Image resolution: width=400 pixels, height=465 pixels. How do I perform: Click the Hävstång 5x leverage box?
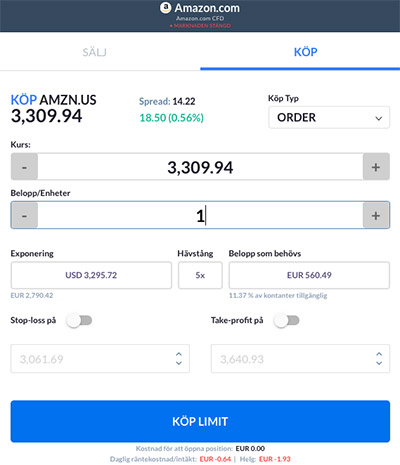200,275
